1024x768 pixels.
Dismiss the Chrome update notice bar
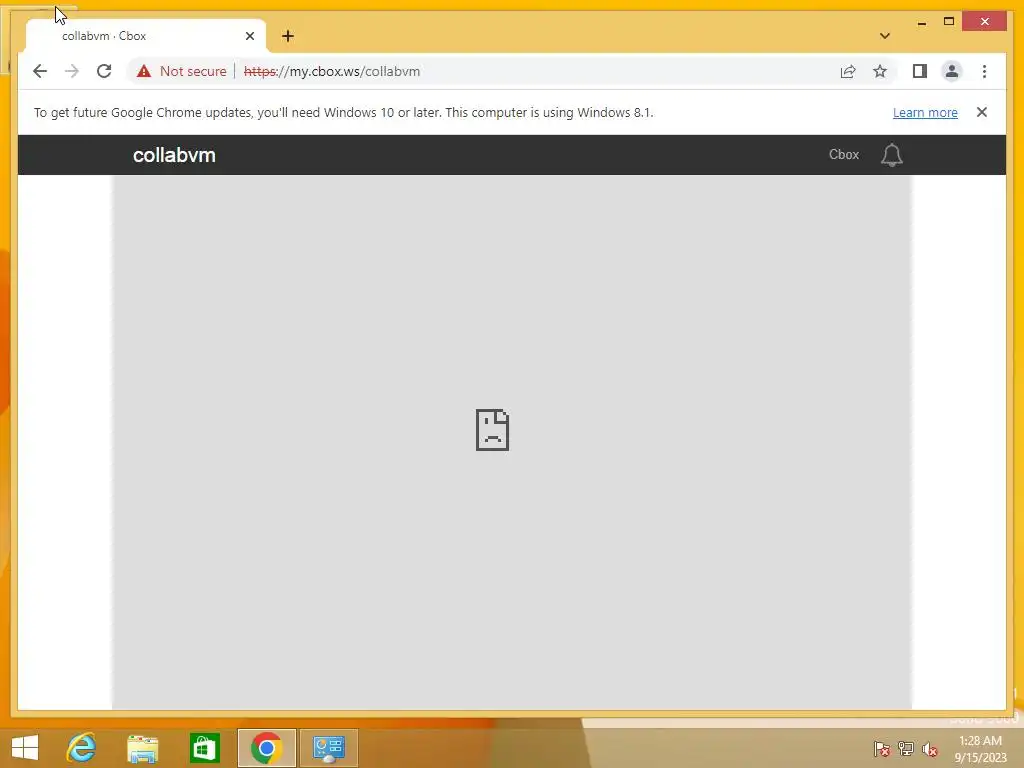[982, 112]
